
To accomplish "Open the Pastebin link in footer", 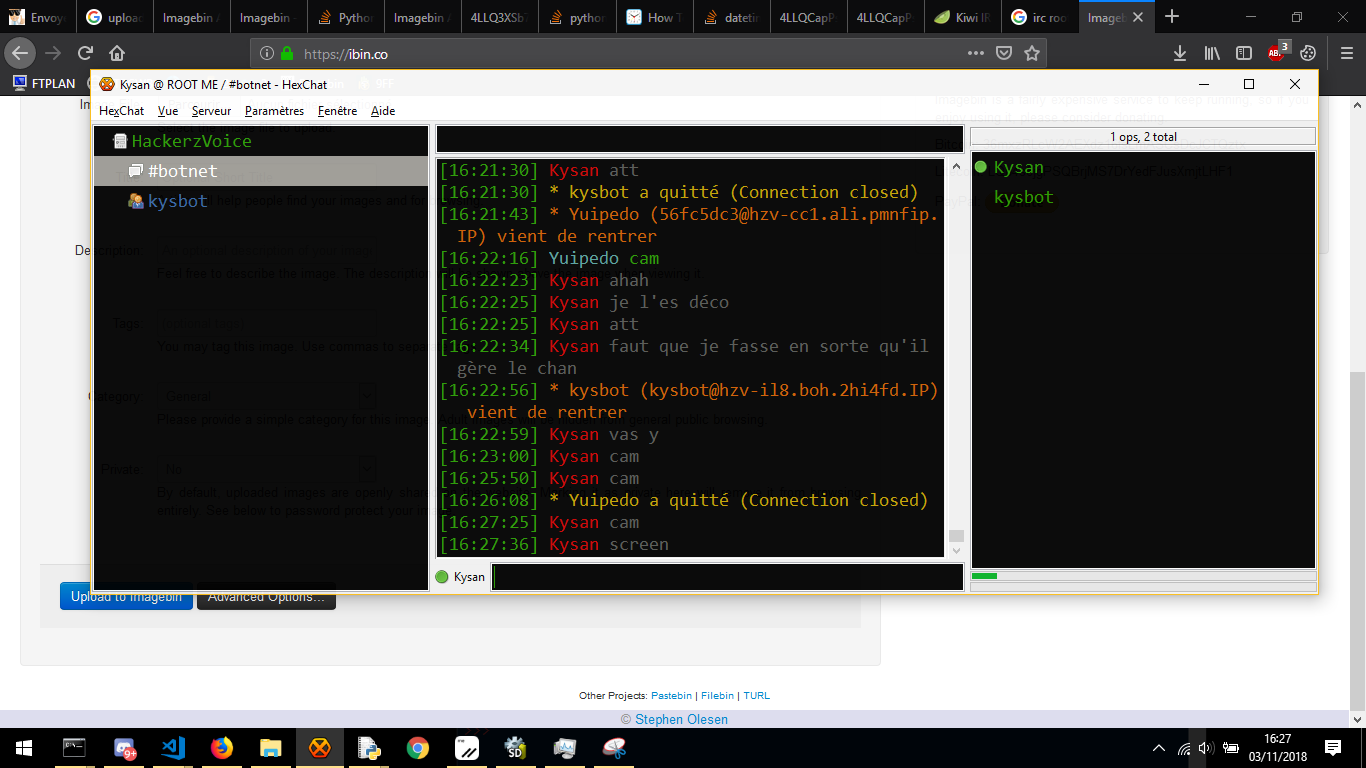I will click(x=671, y=695).
